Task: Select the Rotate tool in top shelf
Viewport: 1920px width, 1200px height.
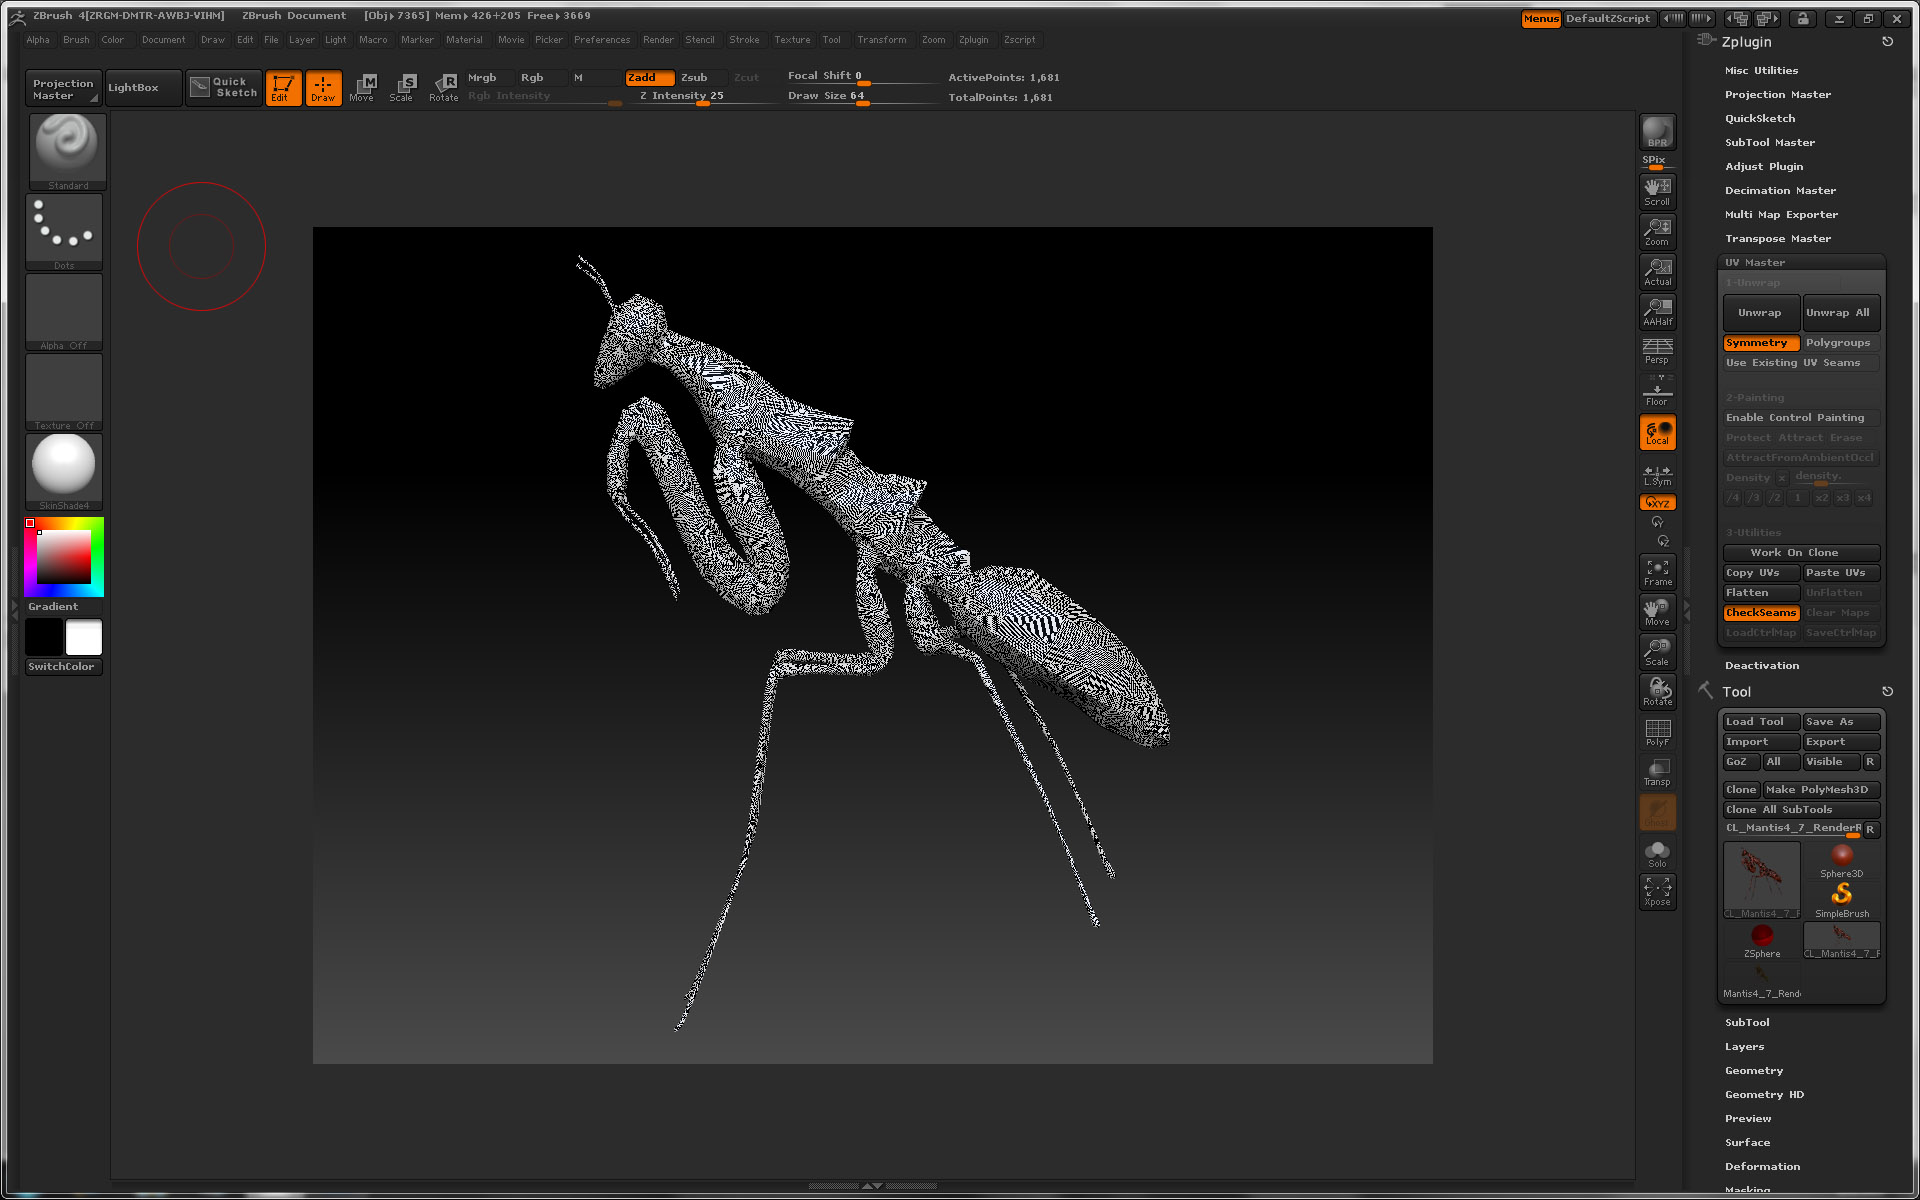Action: (443, 88)
